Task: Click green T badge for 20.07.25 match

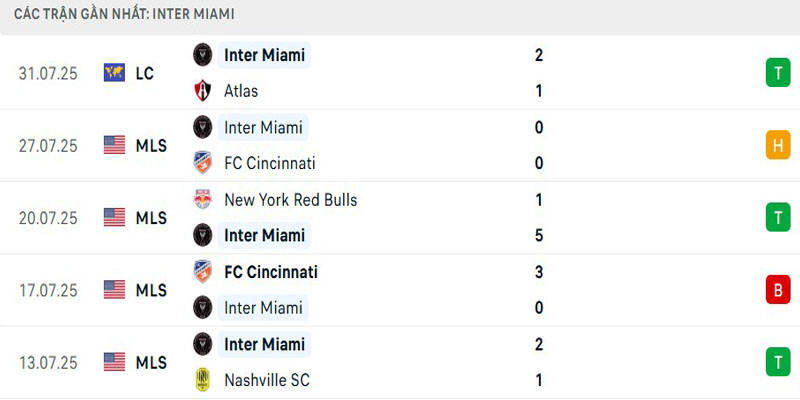Action: pos(778,217)
